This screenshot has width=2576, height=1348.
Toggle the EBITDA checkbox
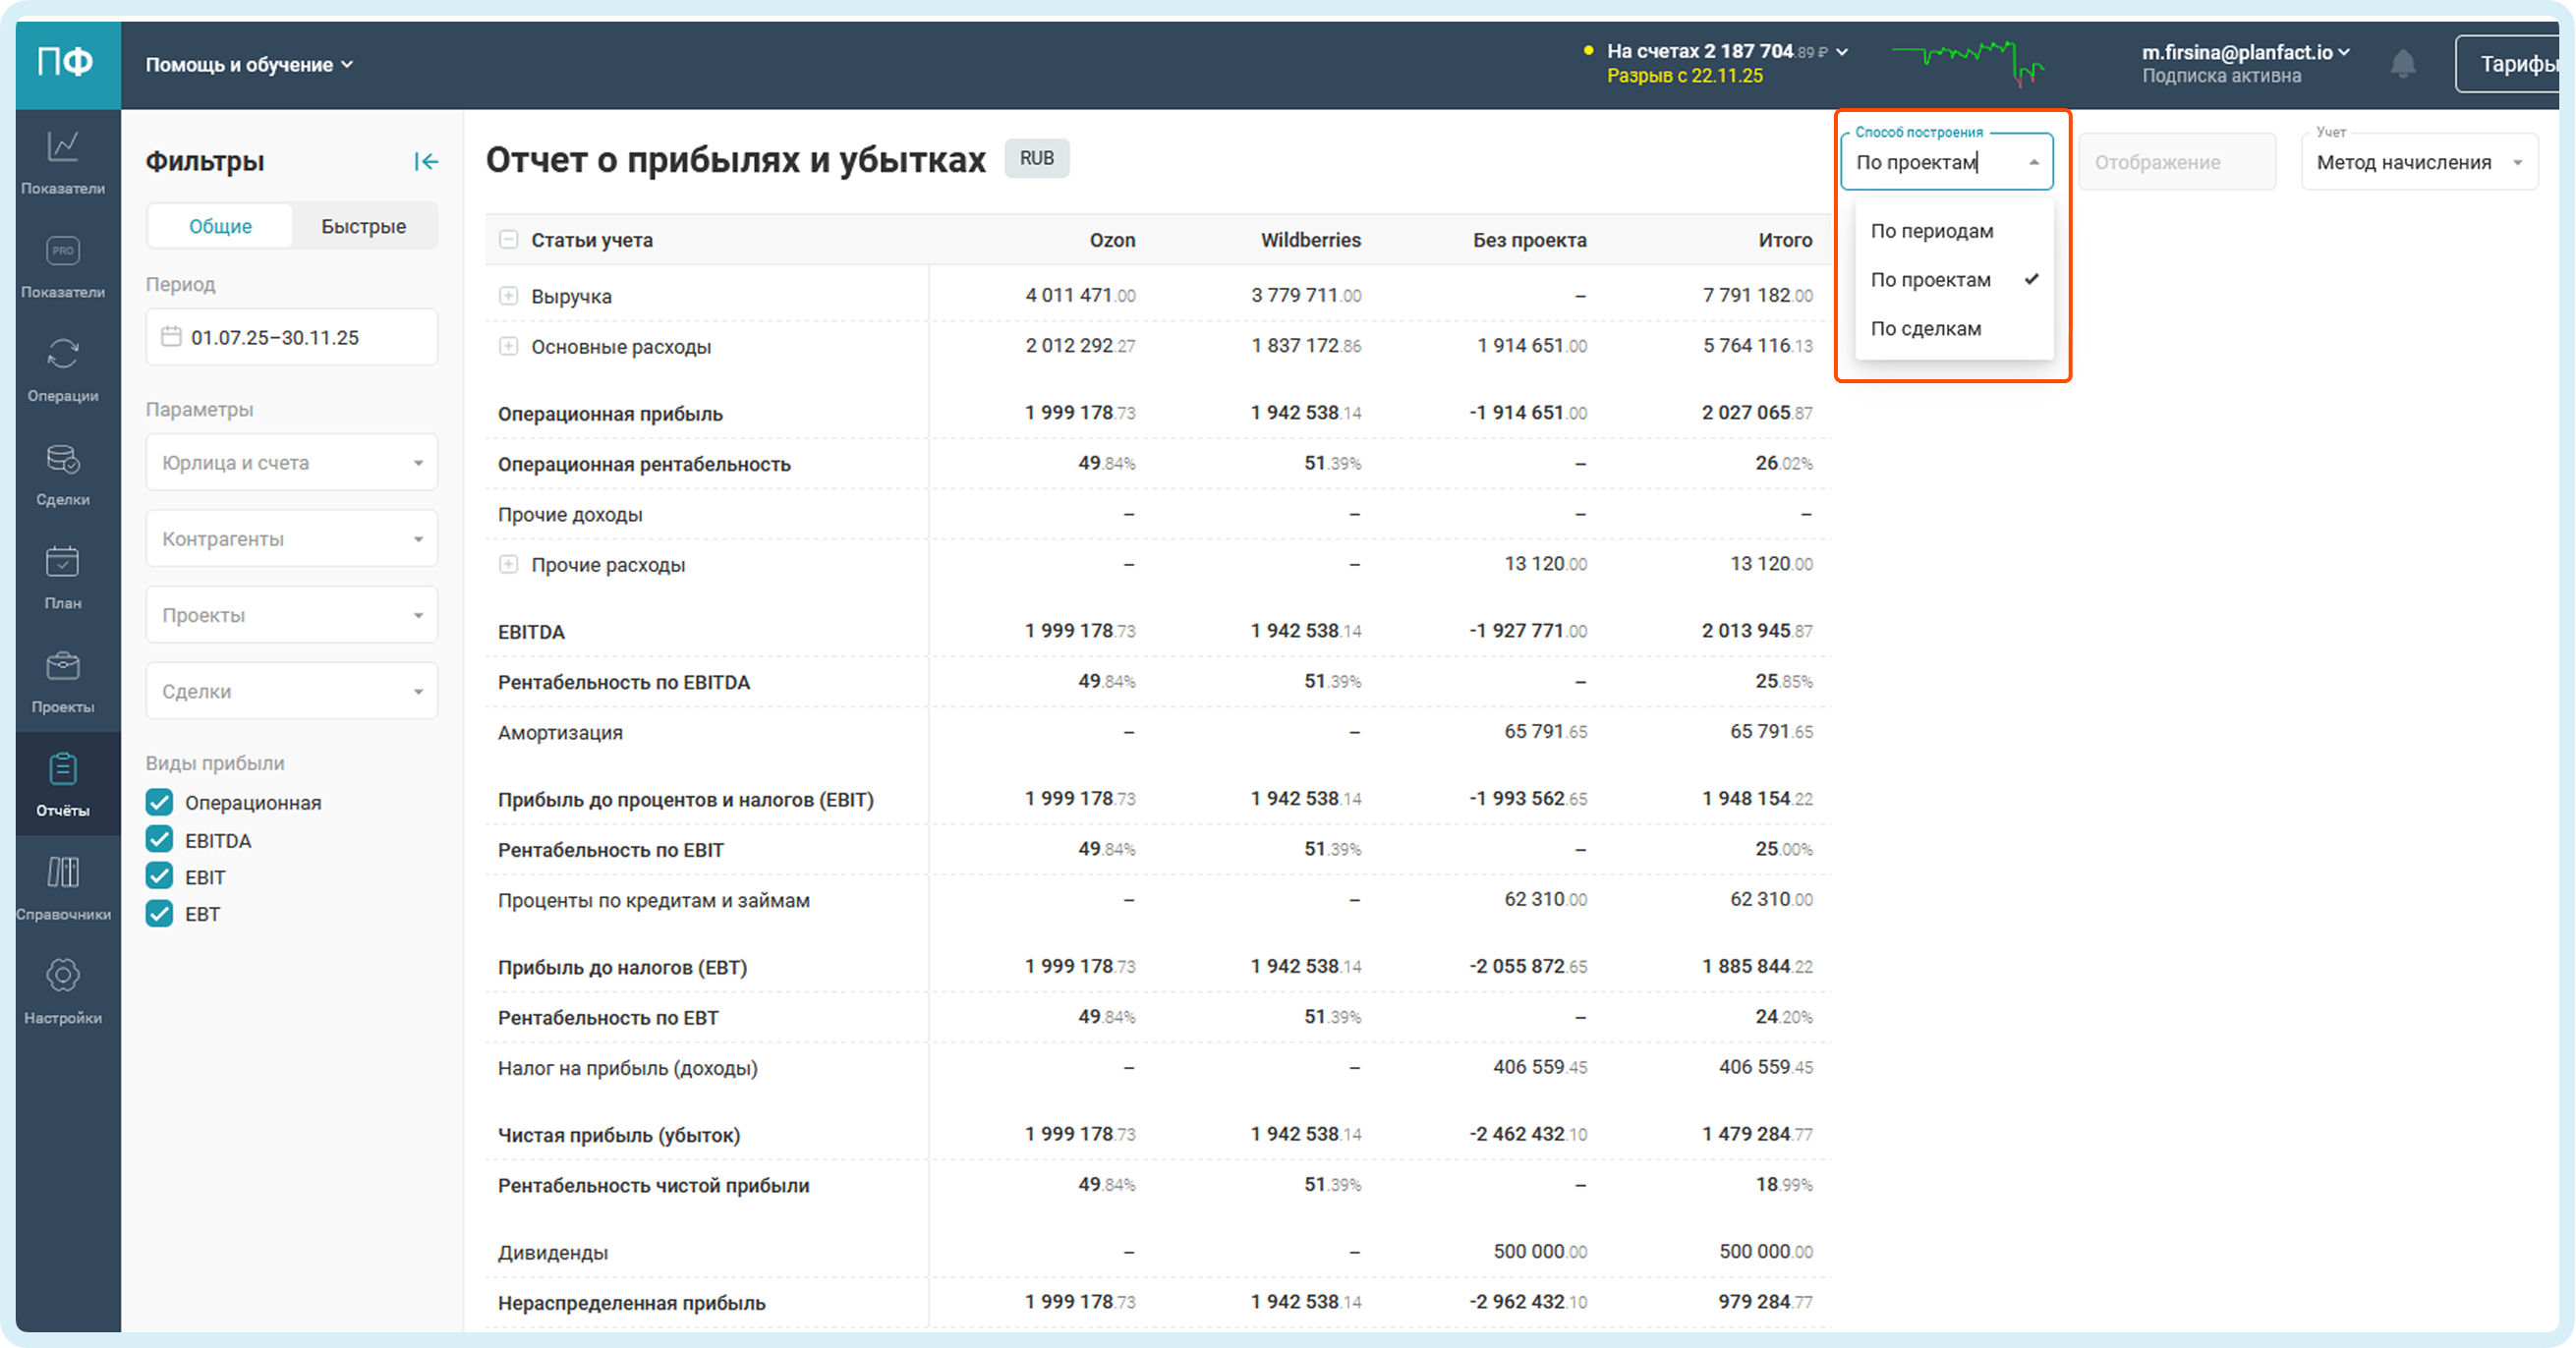[159, 840]
